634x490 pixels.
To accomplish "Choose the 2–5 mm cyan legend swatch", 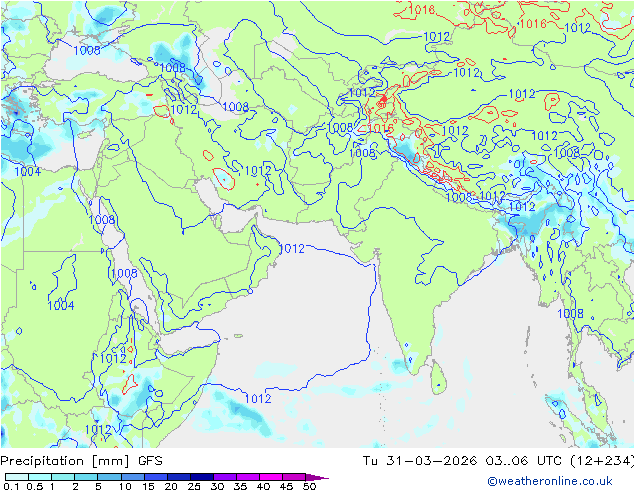I will (x=86, y=477).
